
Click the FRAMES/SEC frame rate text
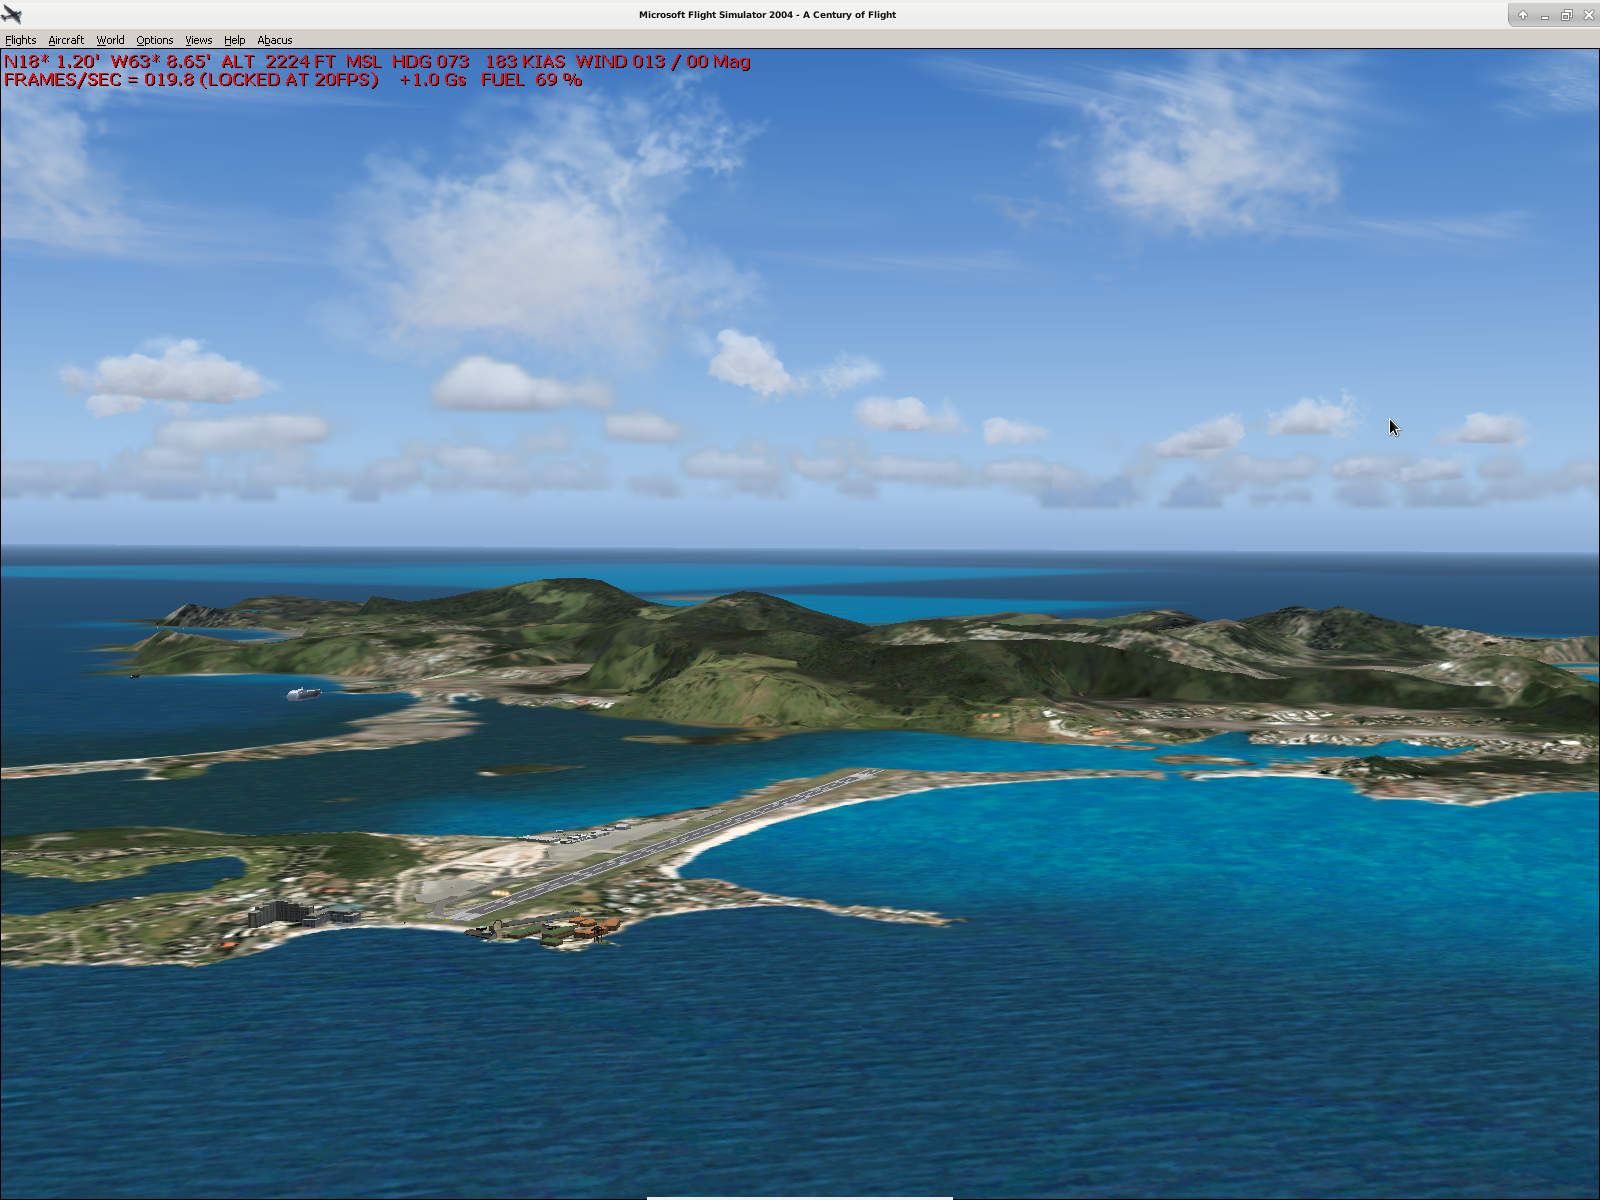coord(191,80)
